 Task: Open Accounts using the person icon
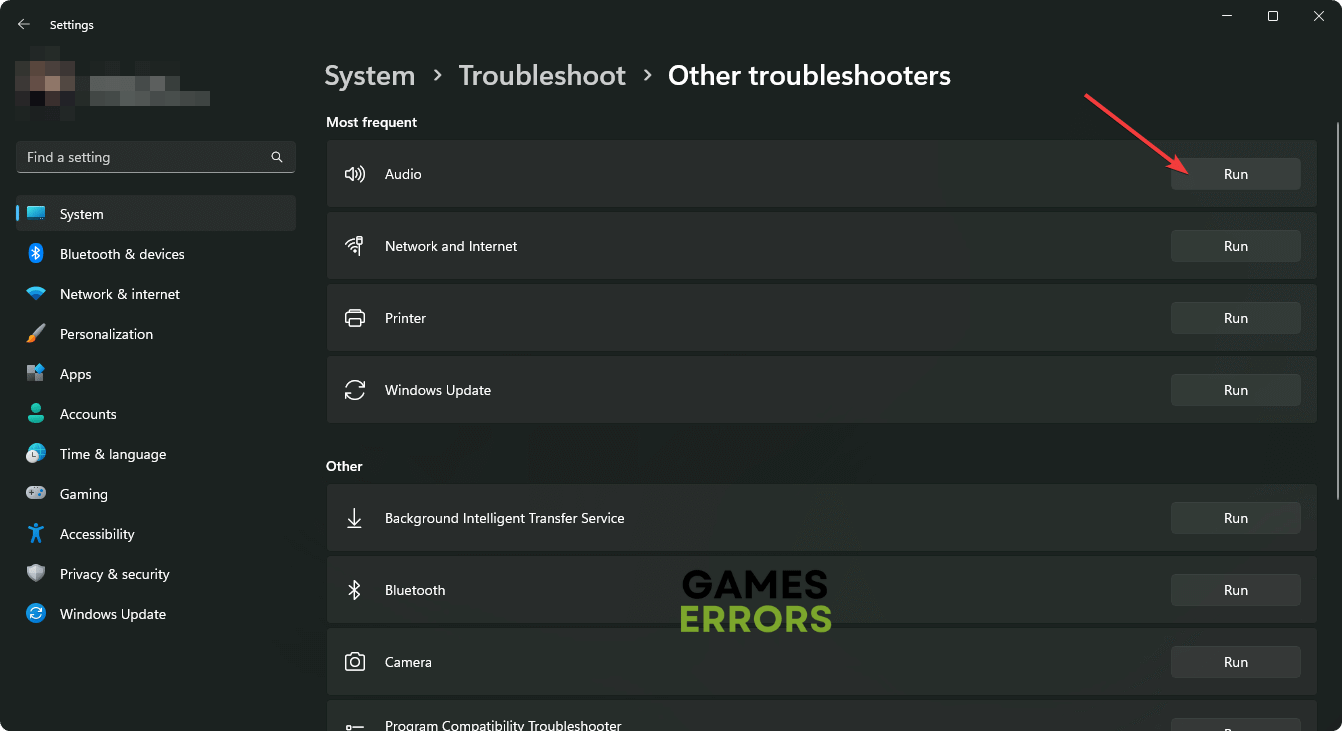tap(36, 414)
